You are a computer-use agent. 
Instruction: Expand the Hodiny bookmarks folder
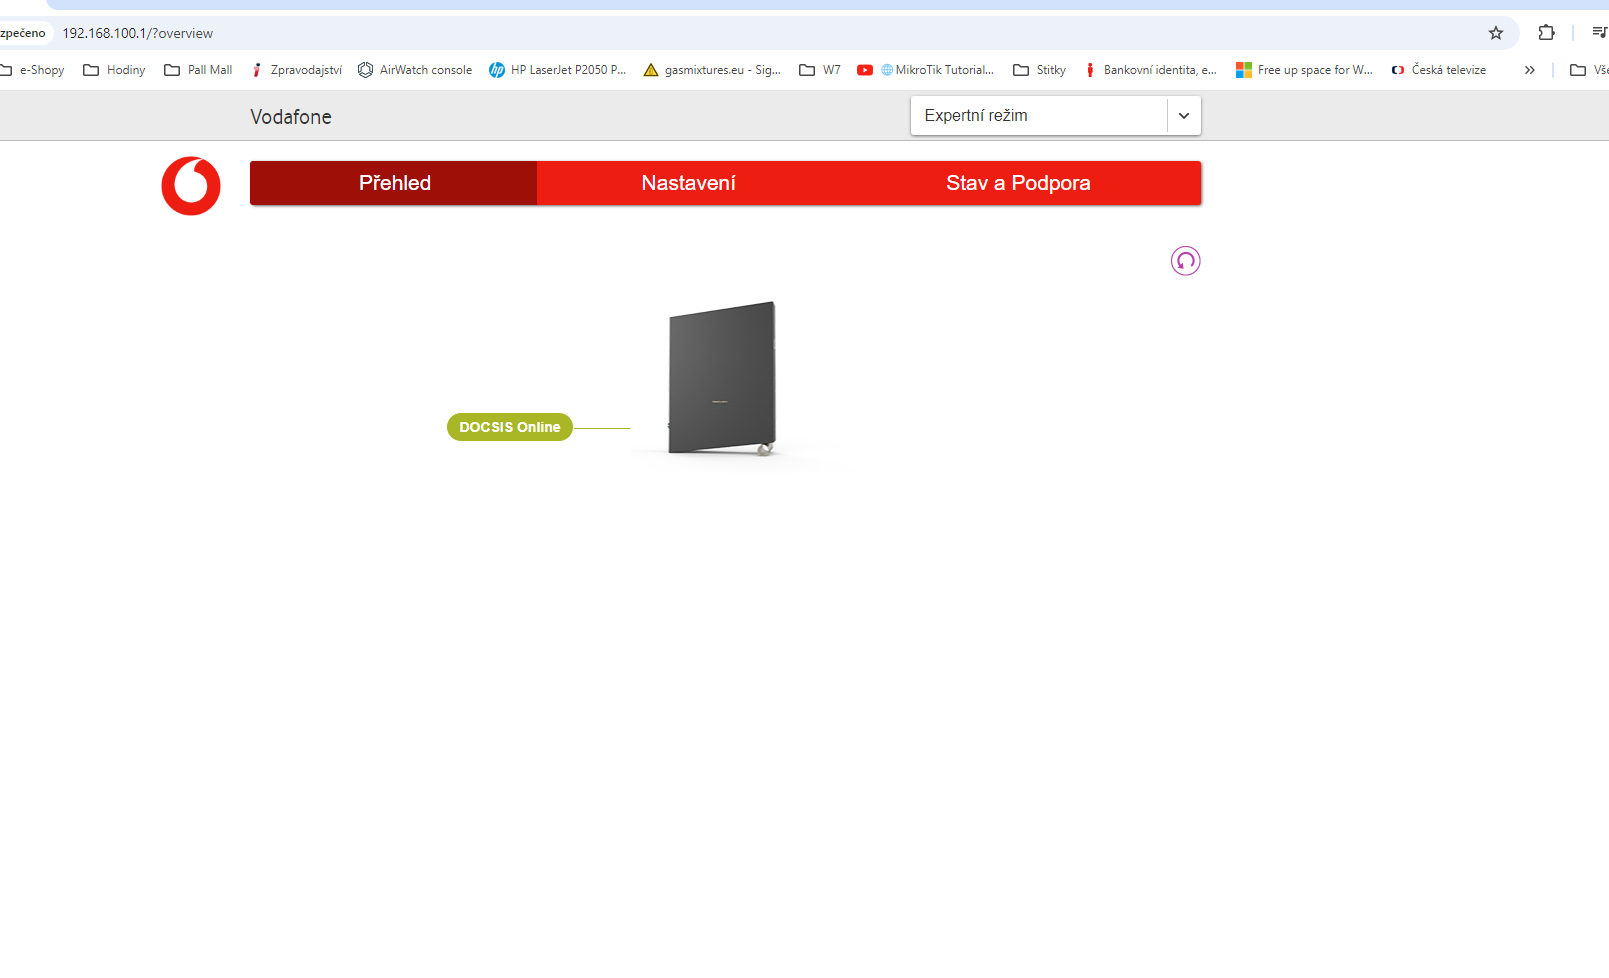click(x=114, y=70)
